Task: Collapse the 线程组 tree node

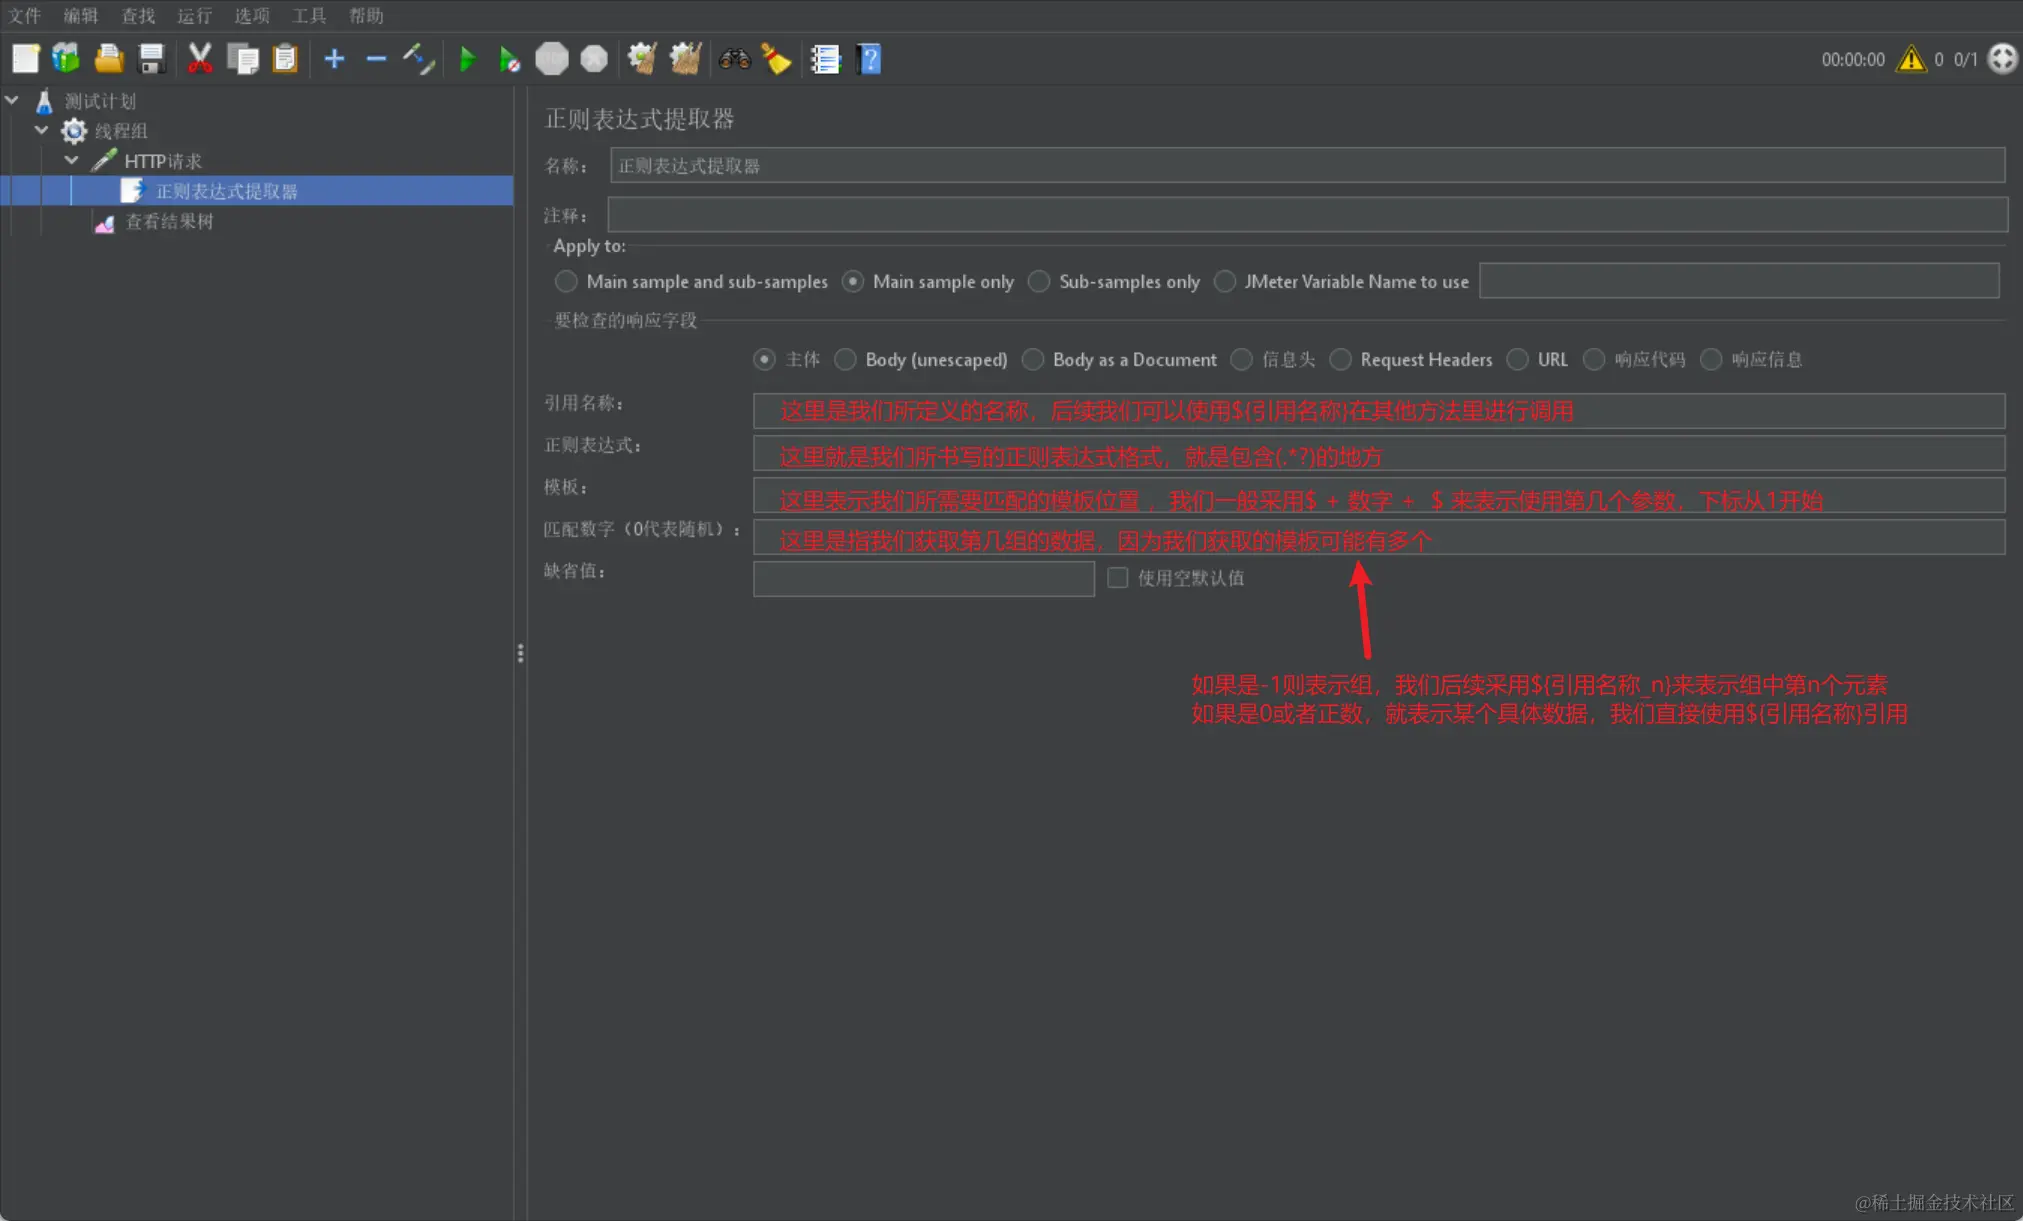Action: [x=42, y=130]
